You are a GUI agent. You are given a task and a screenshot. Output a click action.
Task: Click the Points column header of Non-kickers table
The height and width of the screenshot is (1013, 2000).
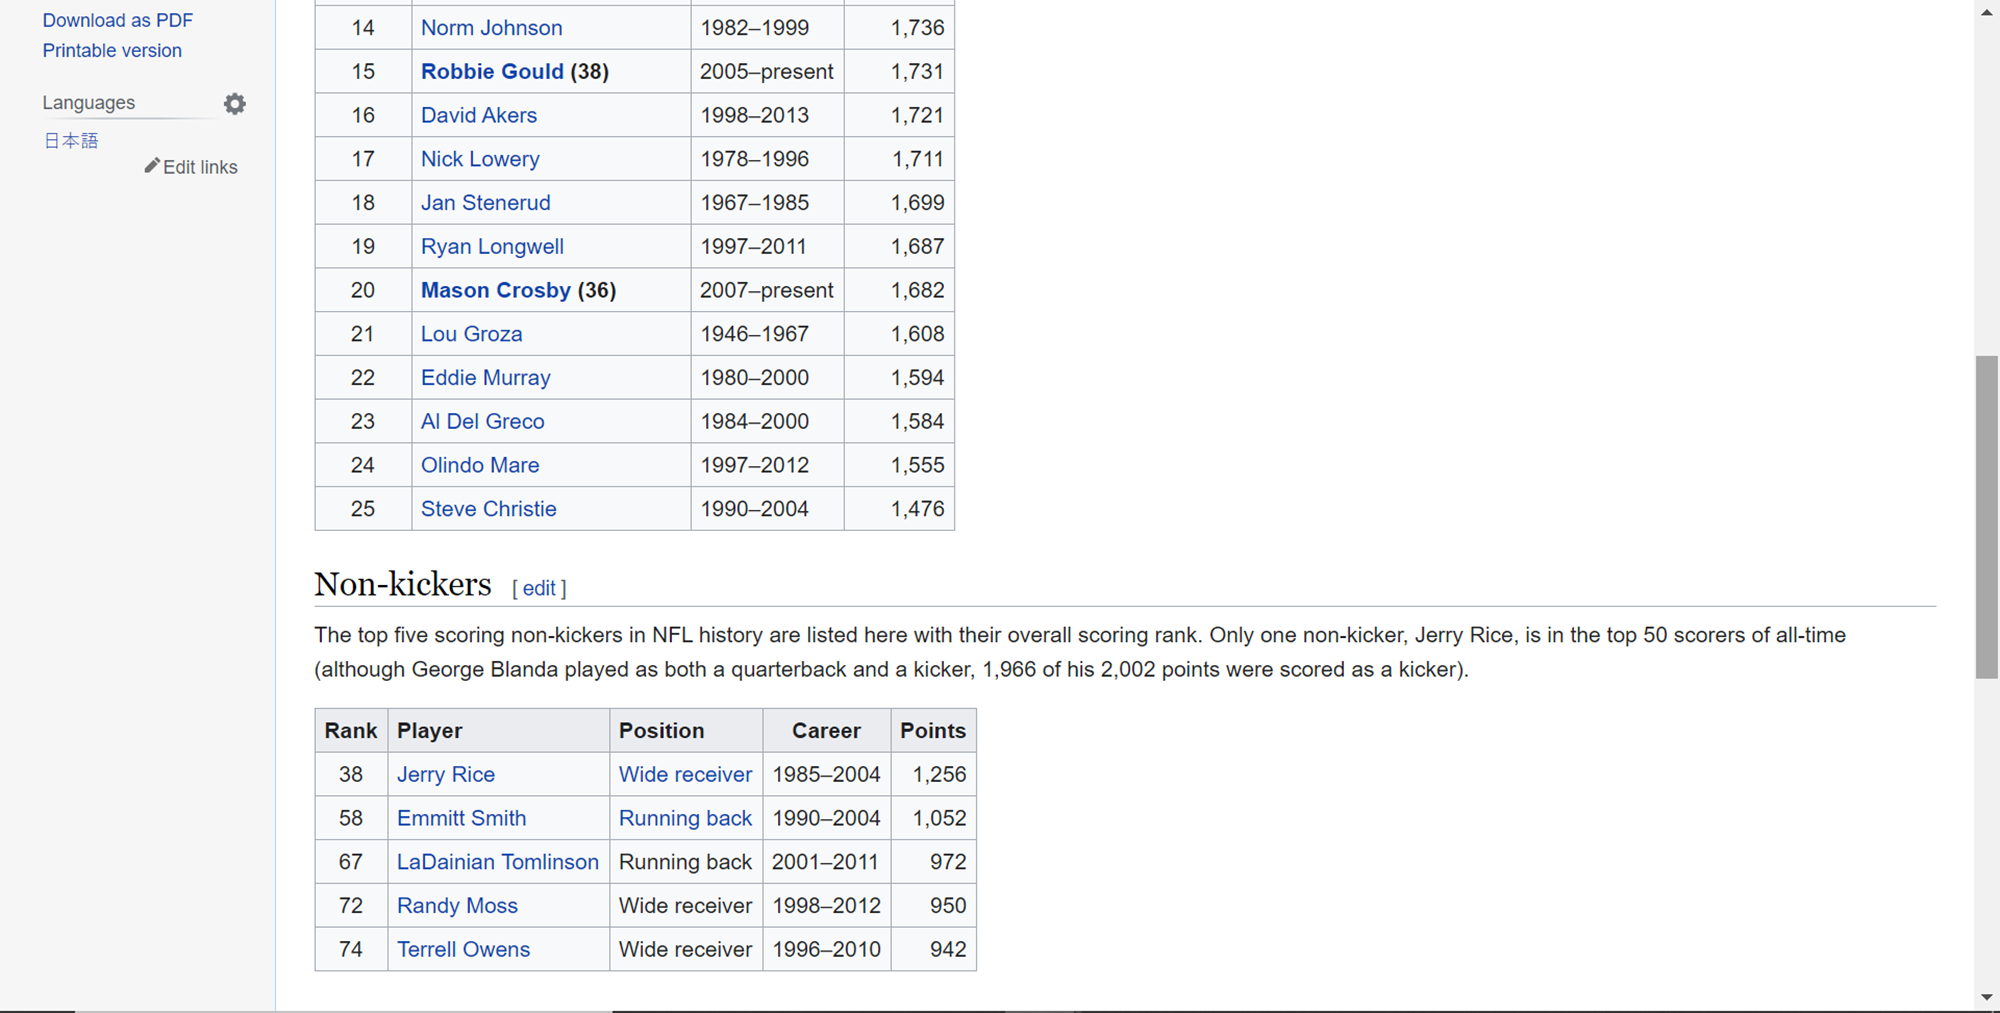[933, 731]
